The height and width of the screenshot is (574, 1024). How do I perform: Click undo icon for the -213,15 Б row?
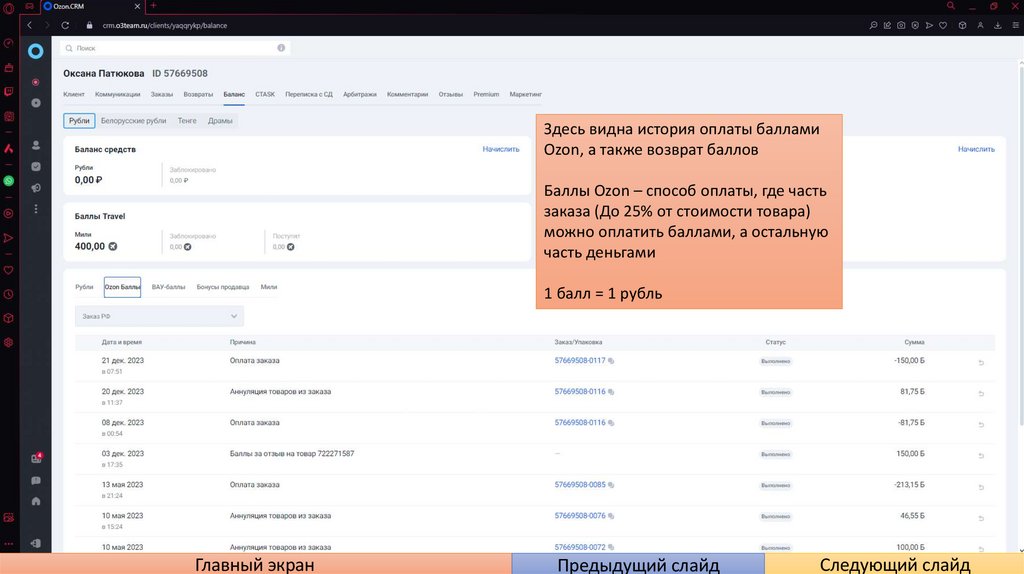pyautogui.click(x=981, y=487)
